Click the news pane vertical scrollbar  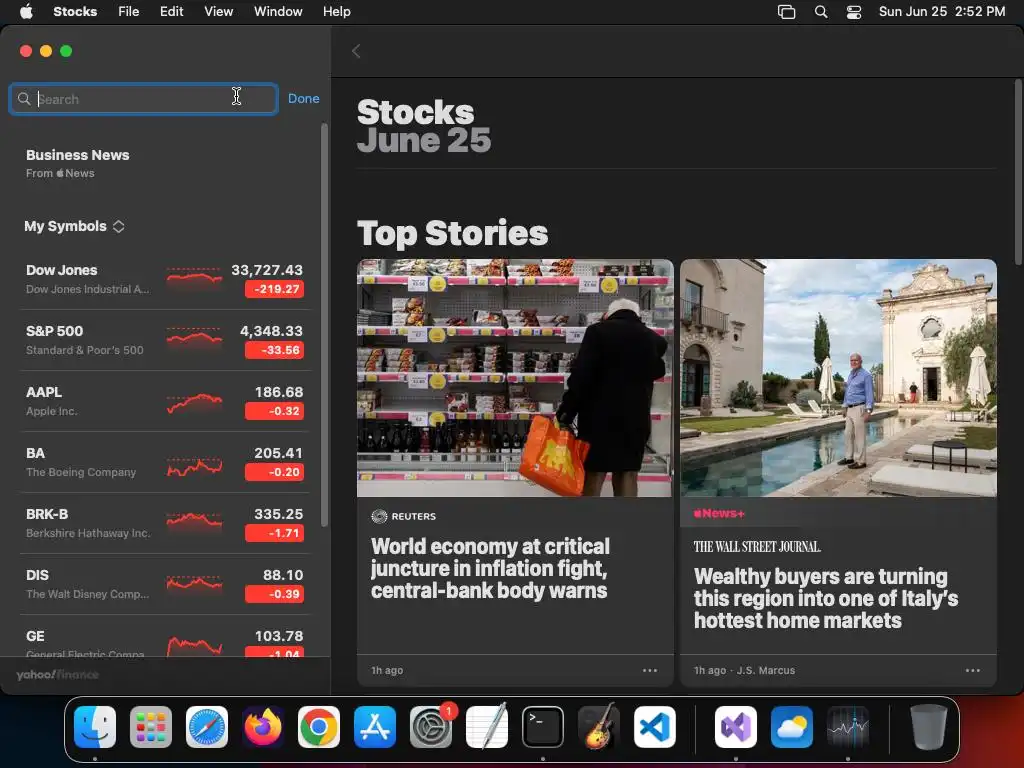[1018, 172]
